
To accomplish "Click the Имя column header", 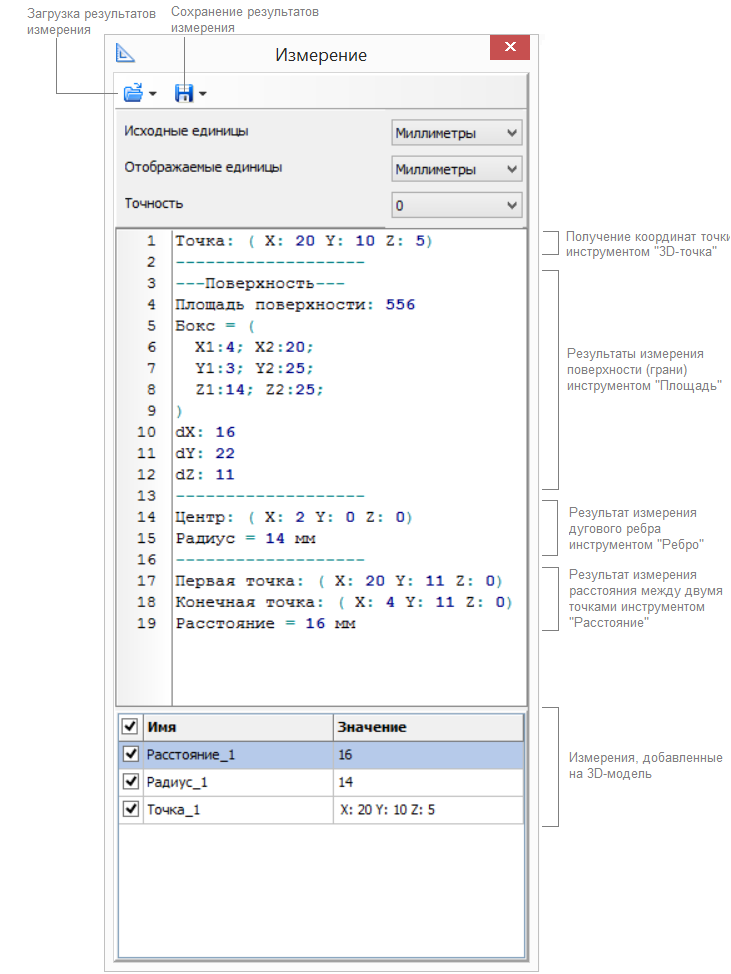I will pos(237,727).
